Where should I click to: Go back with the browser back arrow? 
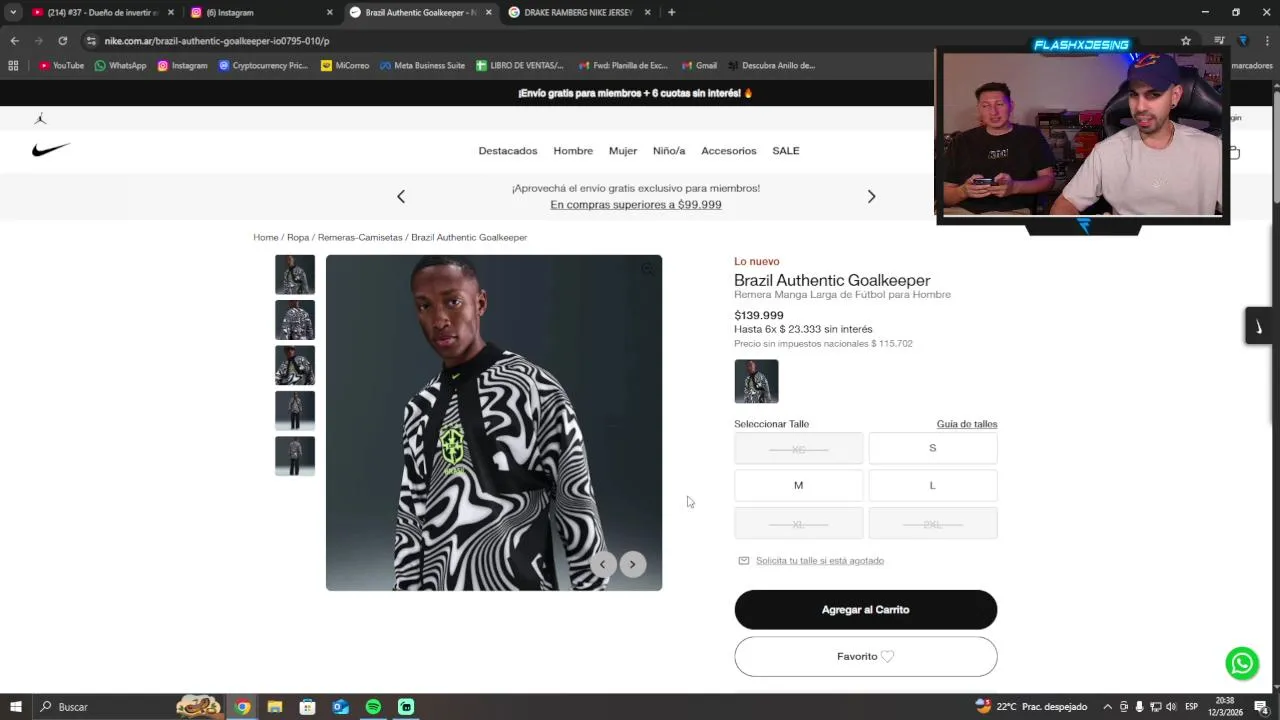click(x=14, y=41)
